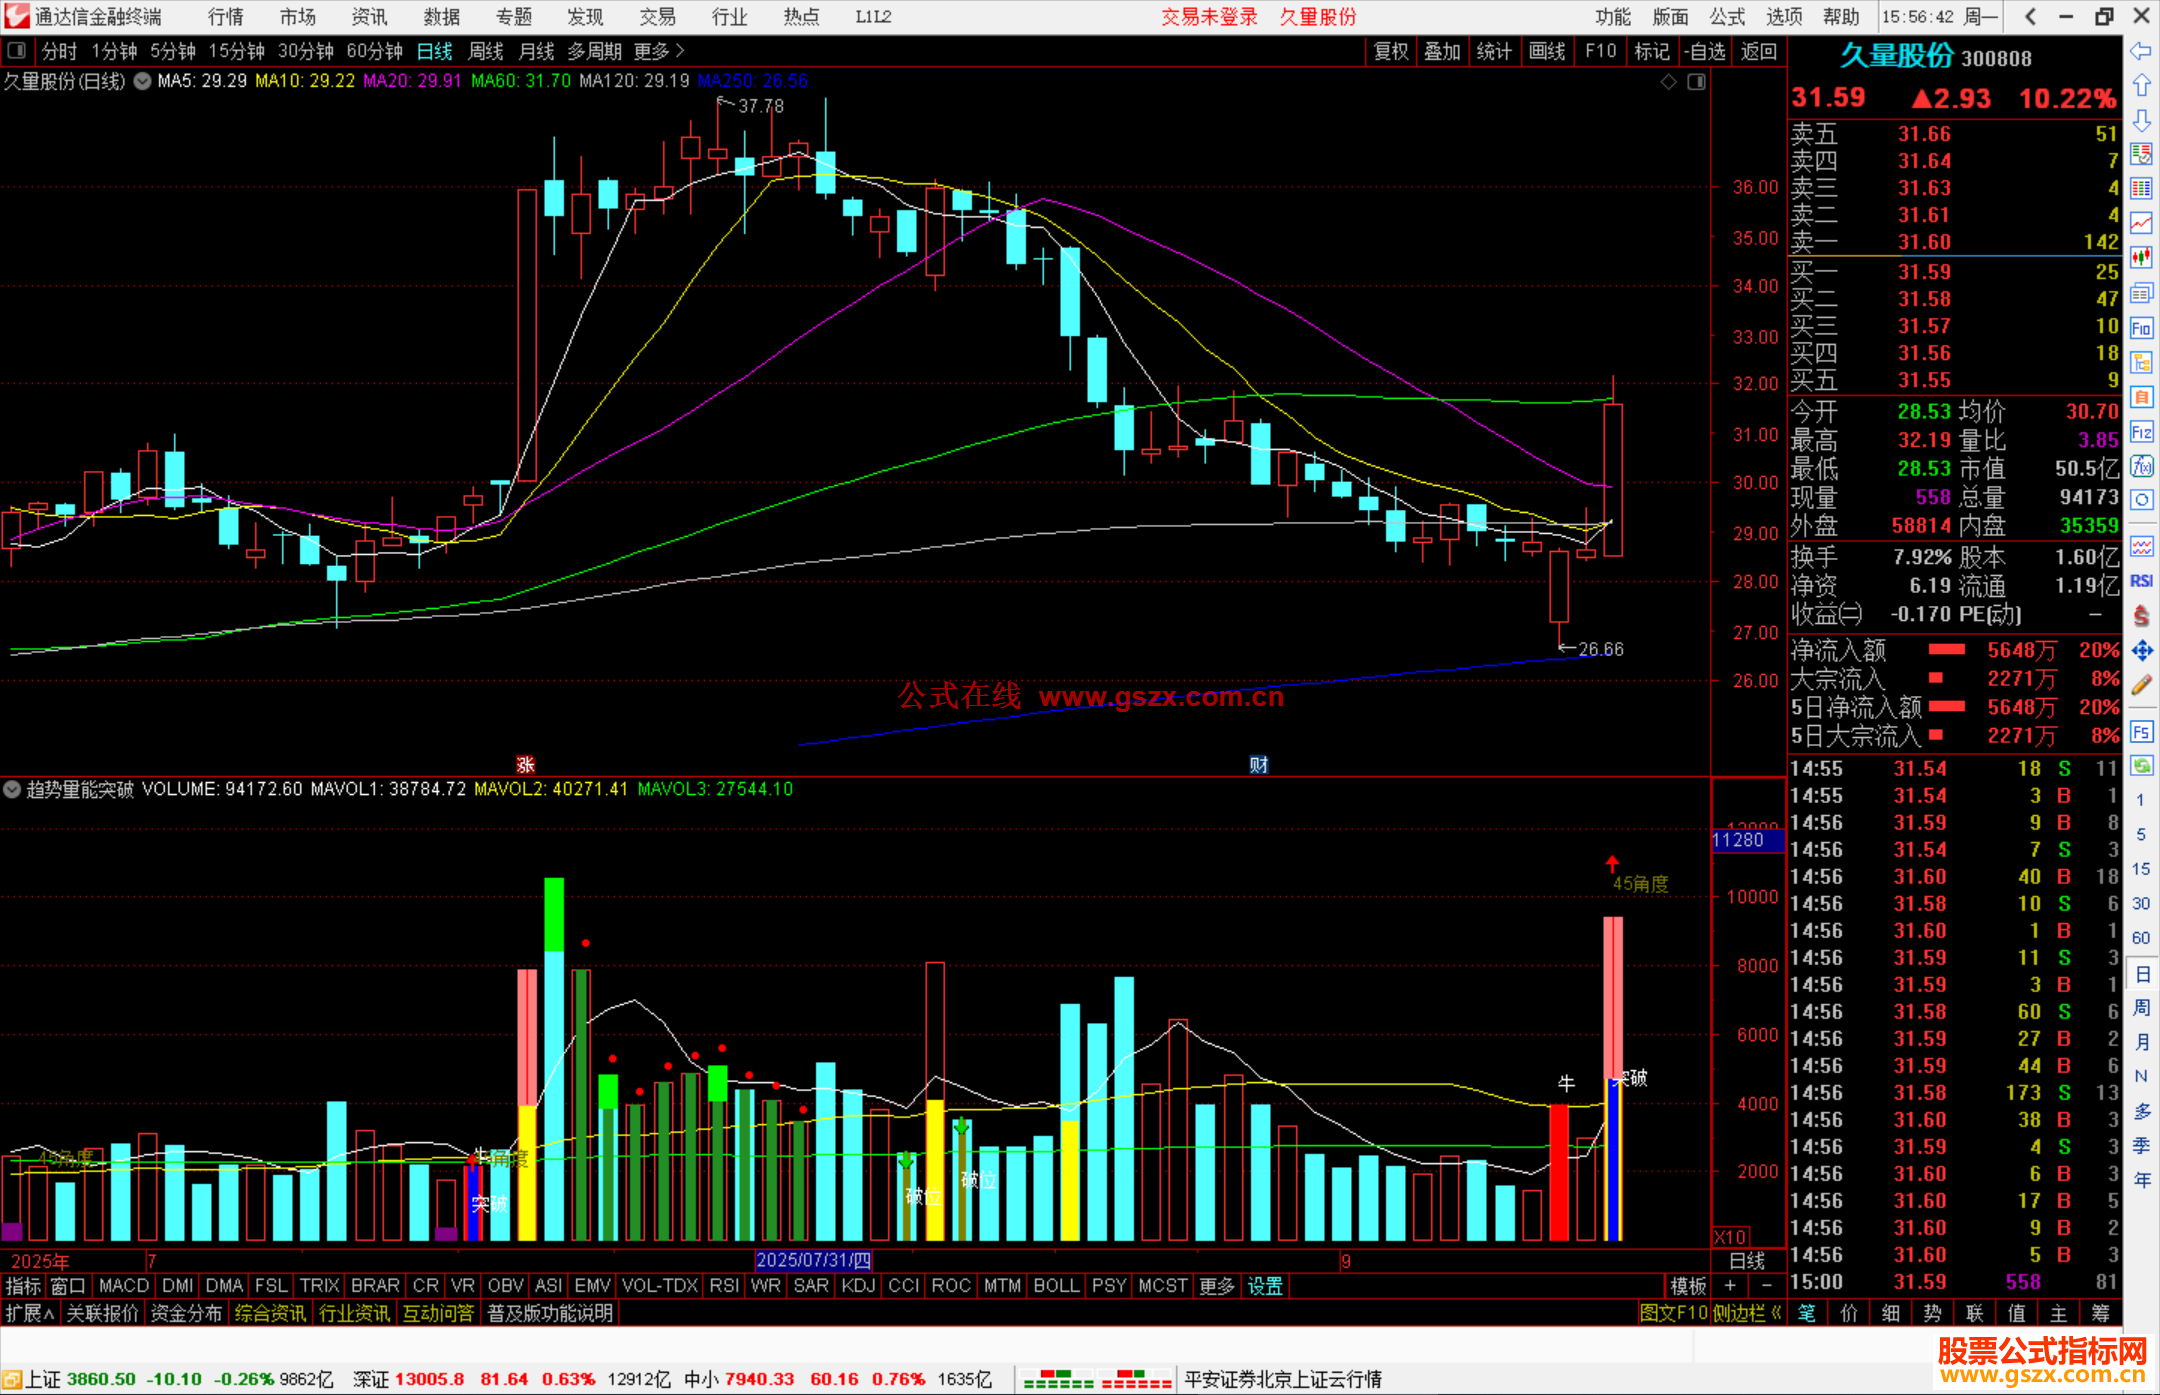2160x1395 pixels.
Task: Click the FS sidebar icon
Action: pos(2141,732)
